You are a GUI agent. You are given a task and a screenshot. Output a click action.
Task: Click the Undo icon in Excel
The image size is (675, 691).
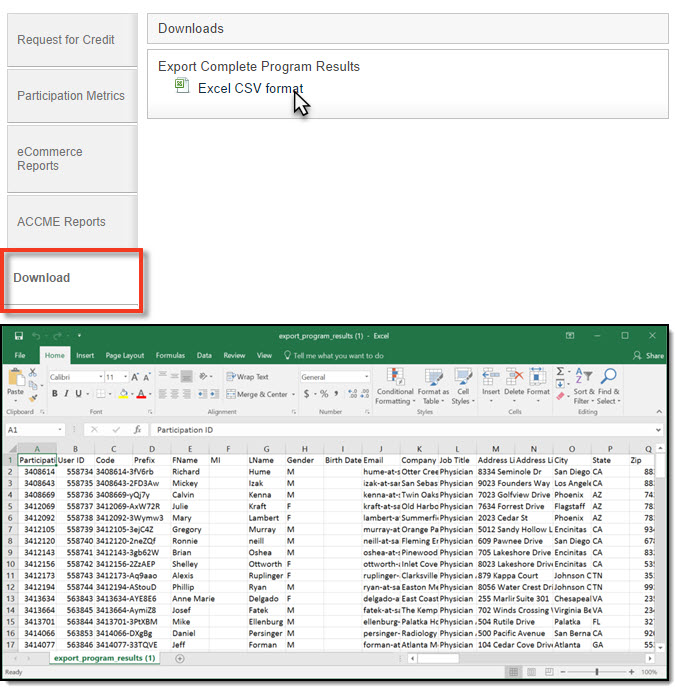pyautogui.click(x=36, y=336)
